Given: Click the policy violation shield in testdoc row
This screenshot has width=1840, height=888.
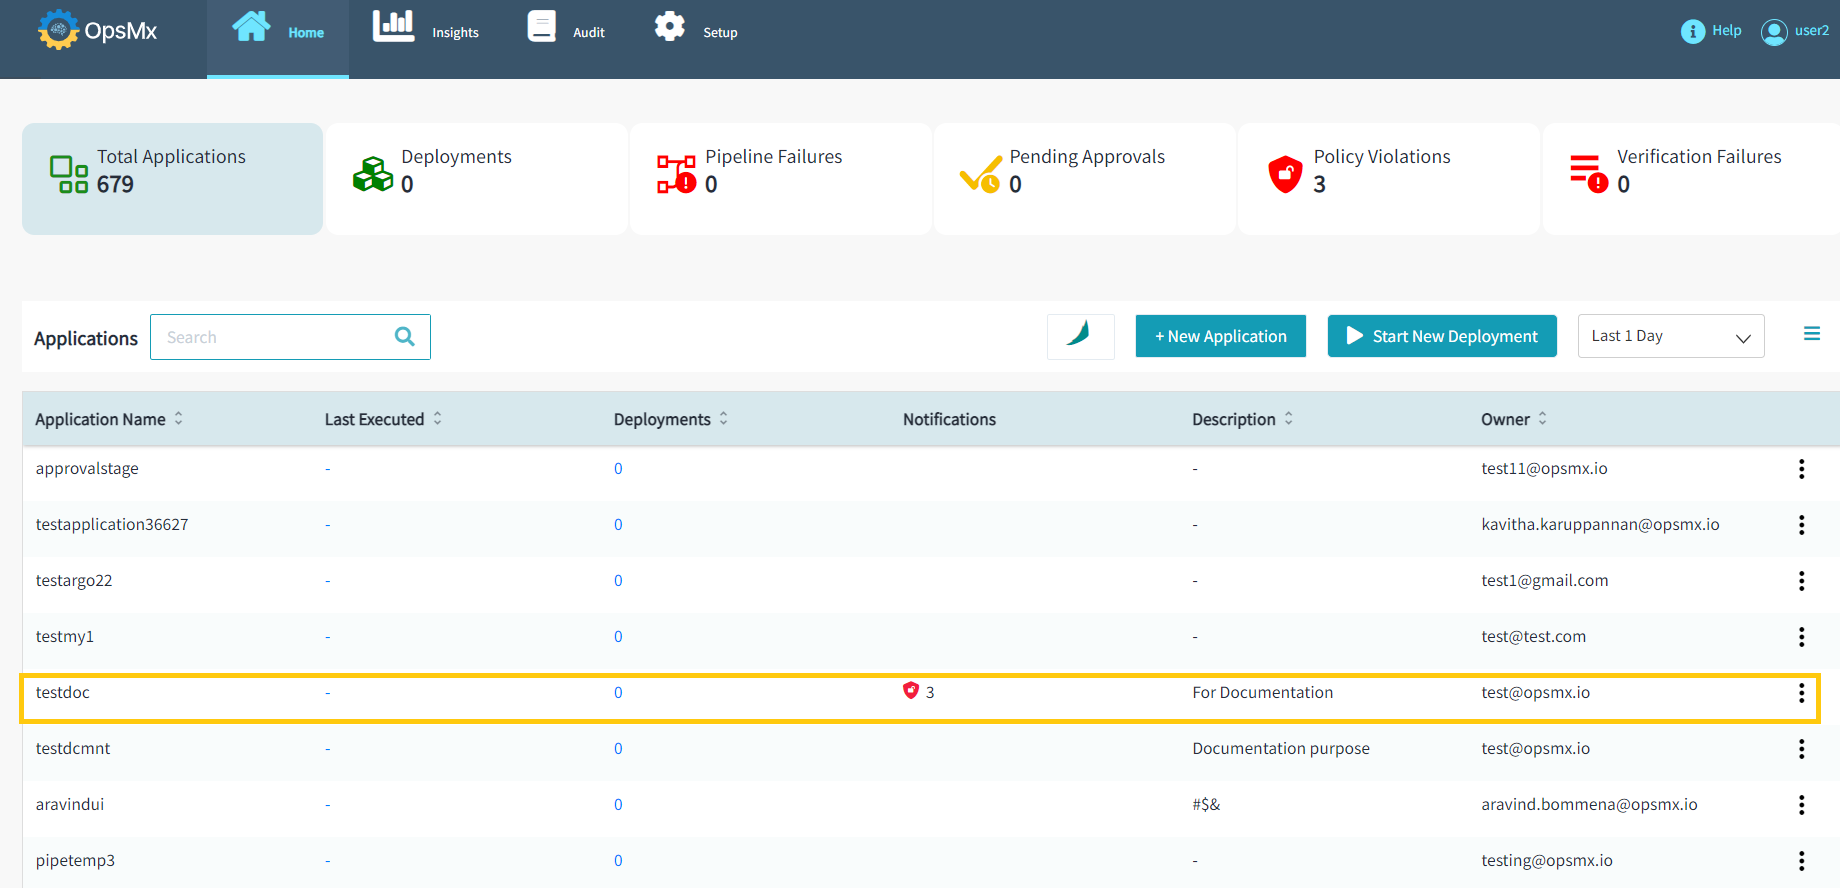Looking at the screenshot, I should click(x=910, y=691).
